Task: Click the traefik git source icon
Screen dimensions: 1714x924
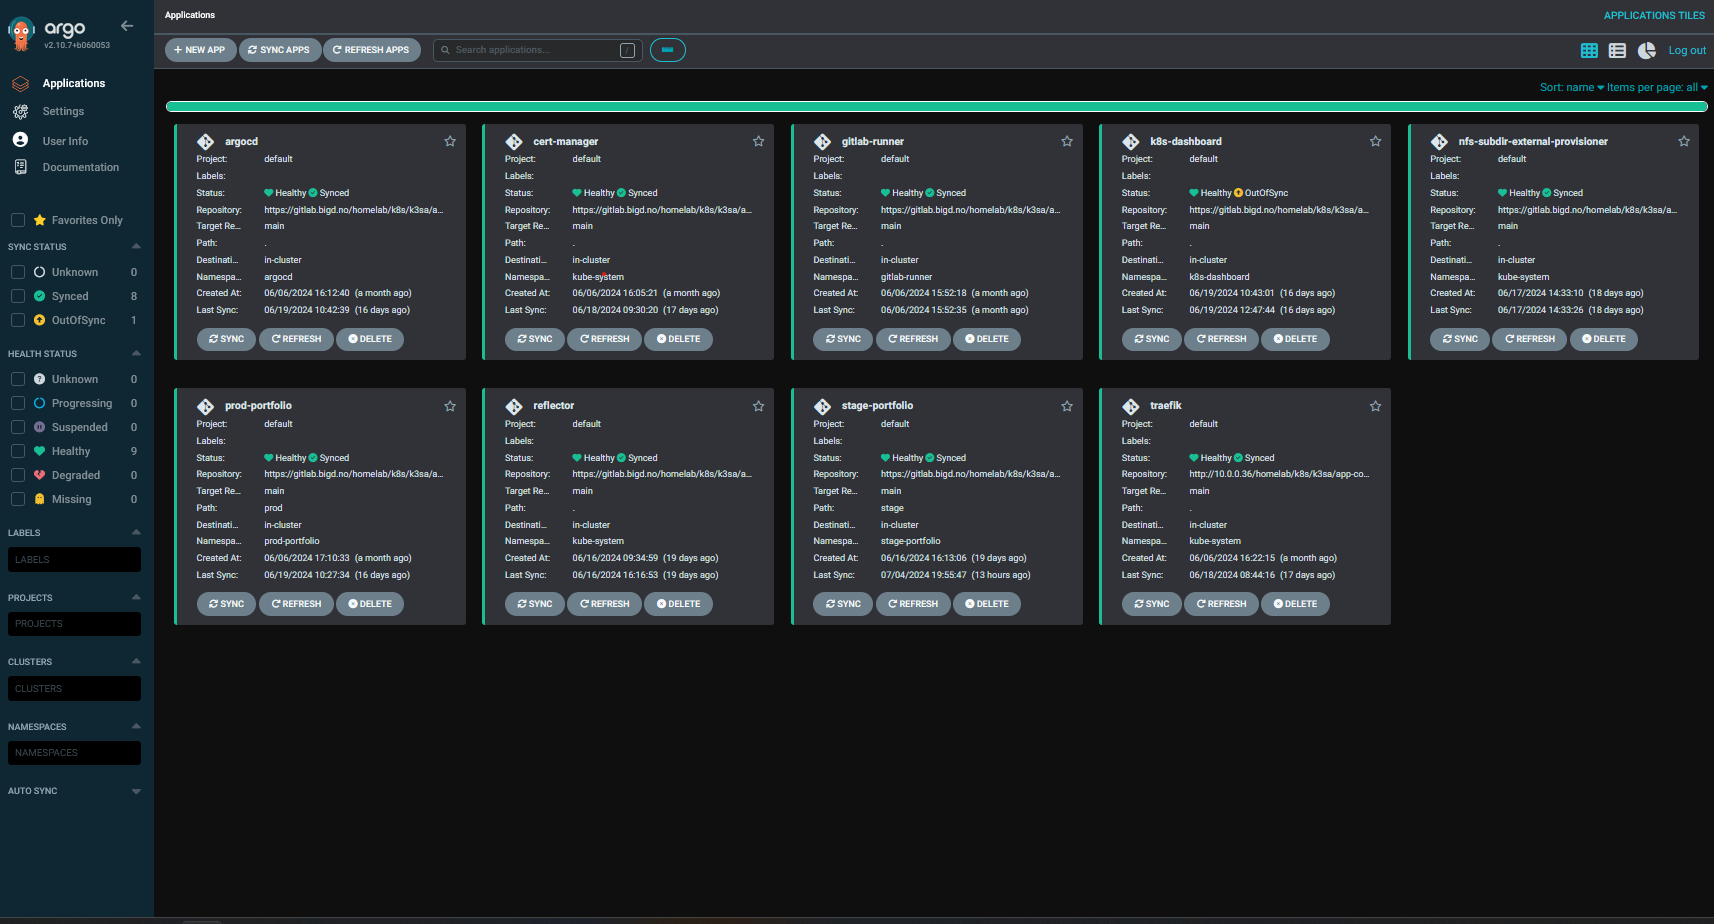Action: 1131,406
